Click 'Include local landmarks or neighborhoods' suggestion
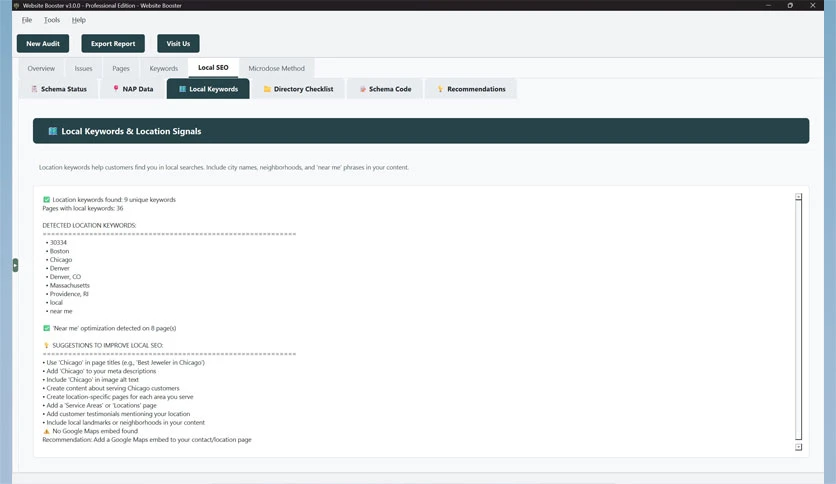This screenshot has height=484, width=836. click(124, 423)
